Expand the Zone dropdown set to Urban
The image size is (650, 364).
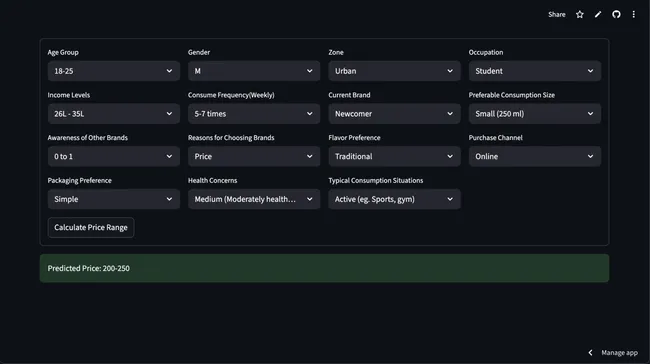[394, 71]
